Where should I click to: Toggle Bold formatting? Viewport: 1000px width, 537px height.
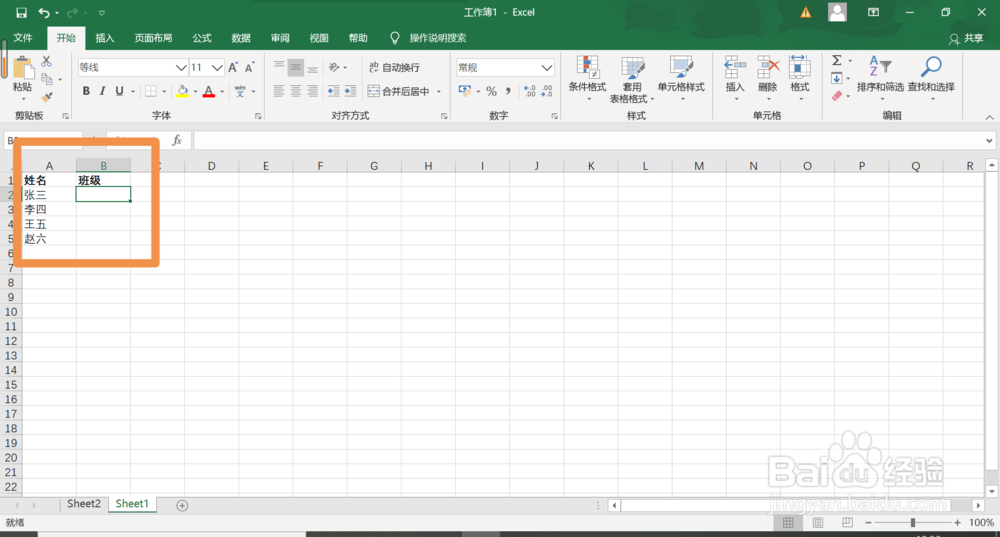click(86, 91)
